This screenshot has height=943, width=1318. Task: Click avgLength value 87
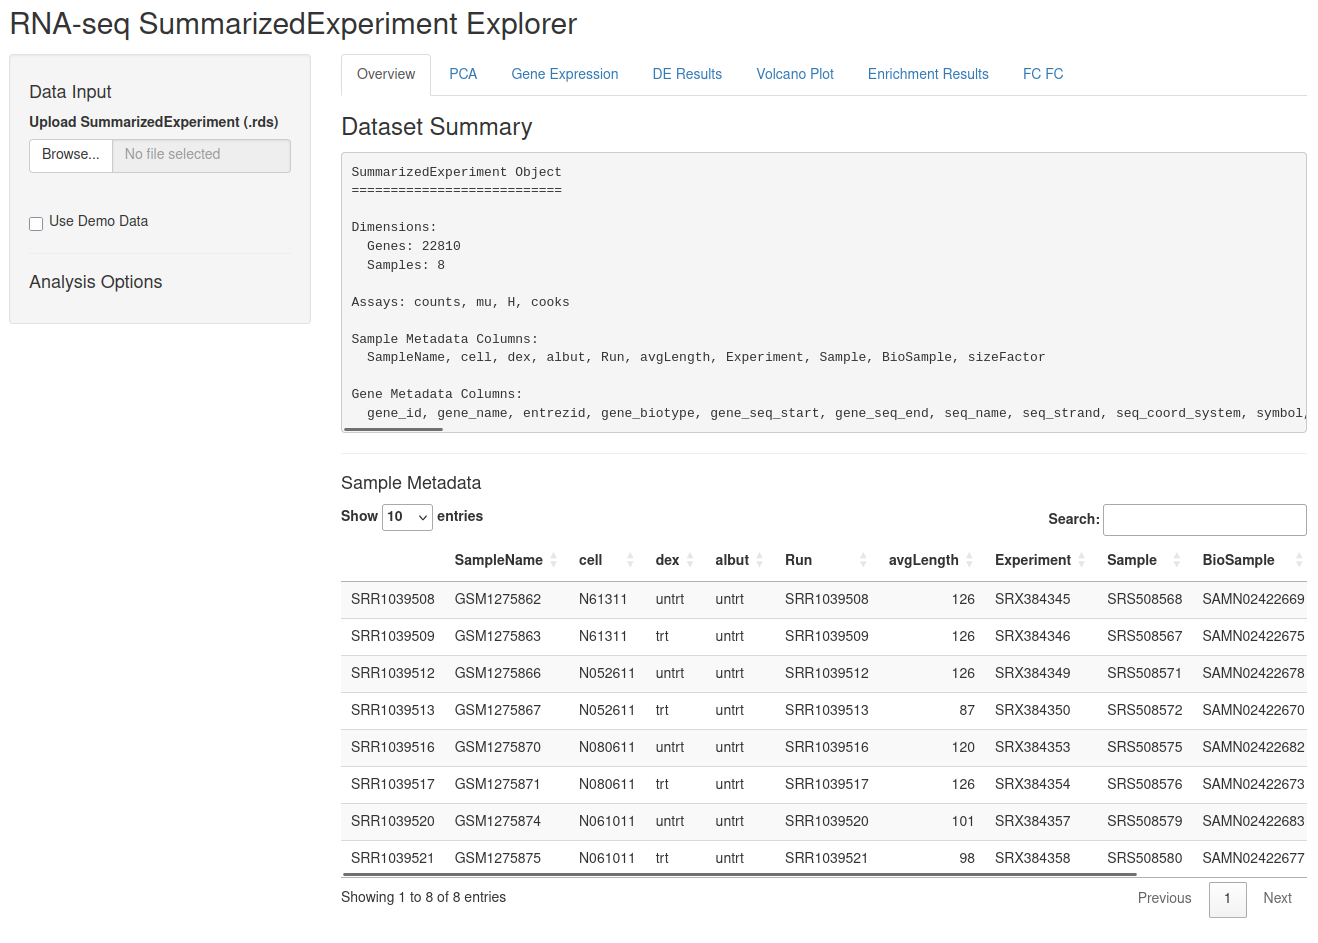coord(967,710)
